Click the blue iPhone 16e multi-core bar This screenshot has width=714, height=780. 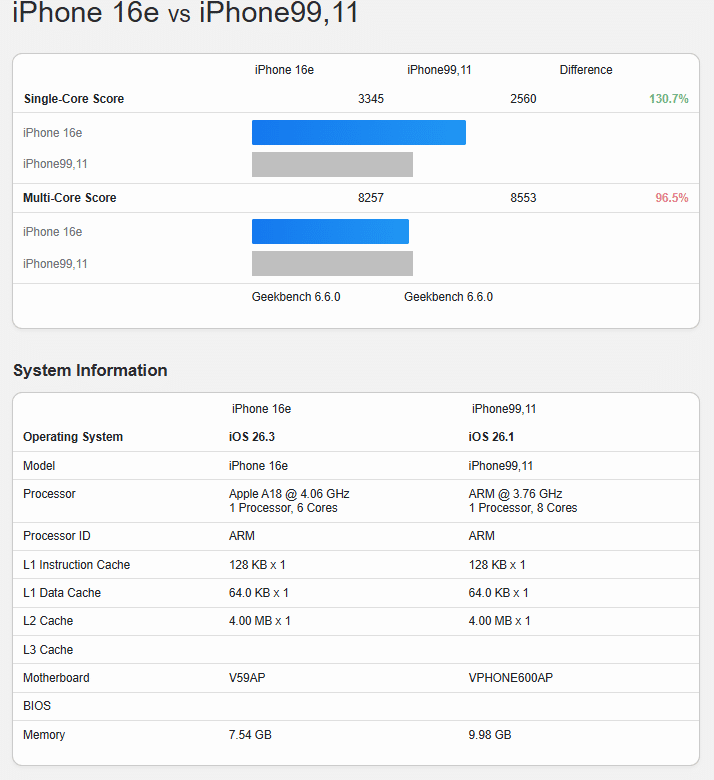[x=330, y=232]
